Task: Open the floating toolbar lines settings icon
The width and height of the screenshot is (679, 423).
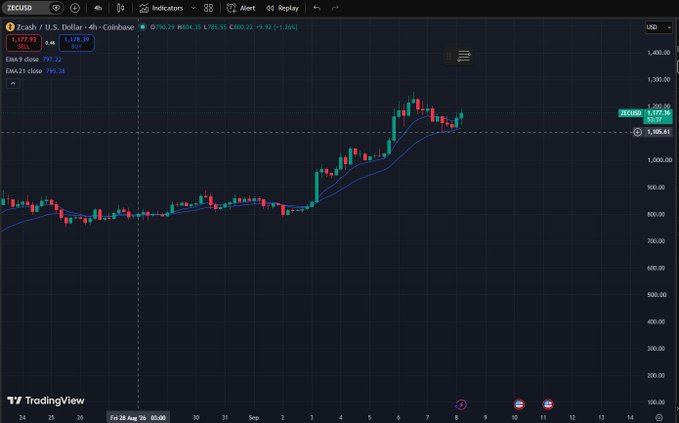Action: 464,56
